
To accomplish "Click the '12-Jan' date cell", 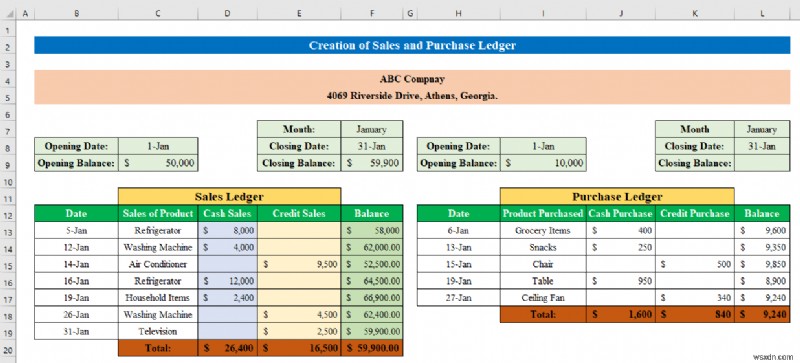I will click(x=77, y=247).
